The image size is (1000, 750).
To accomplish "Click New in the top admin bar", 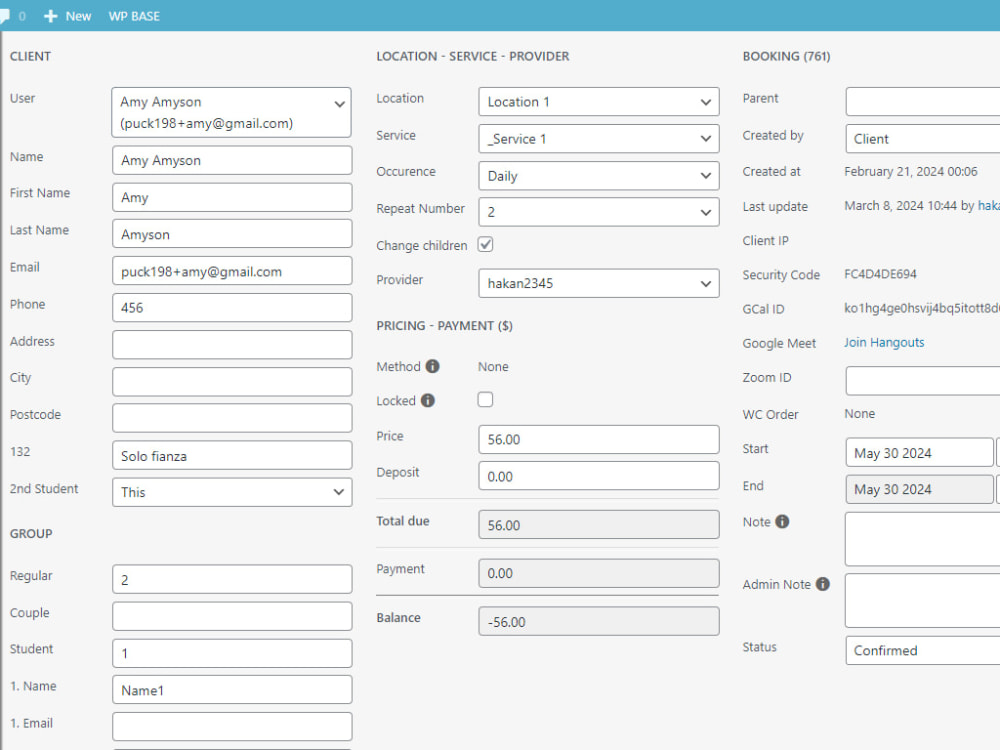I will tap(75, 15).
